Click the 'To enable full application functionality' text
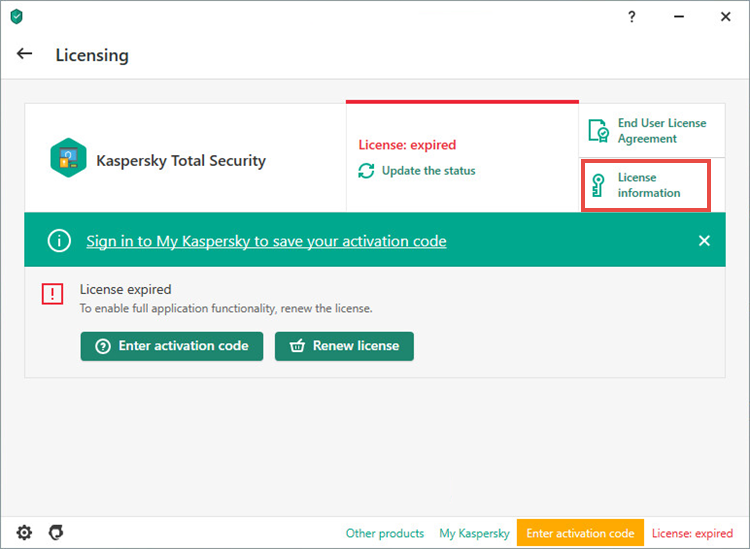This screenshot has height=549, width=750. tap(226, 308)
